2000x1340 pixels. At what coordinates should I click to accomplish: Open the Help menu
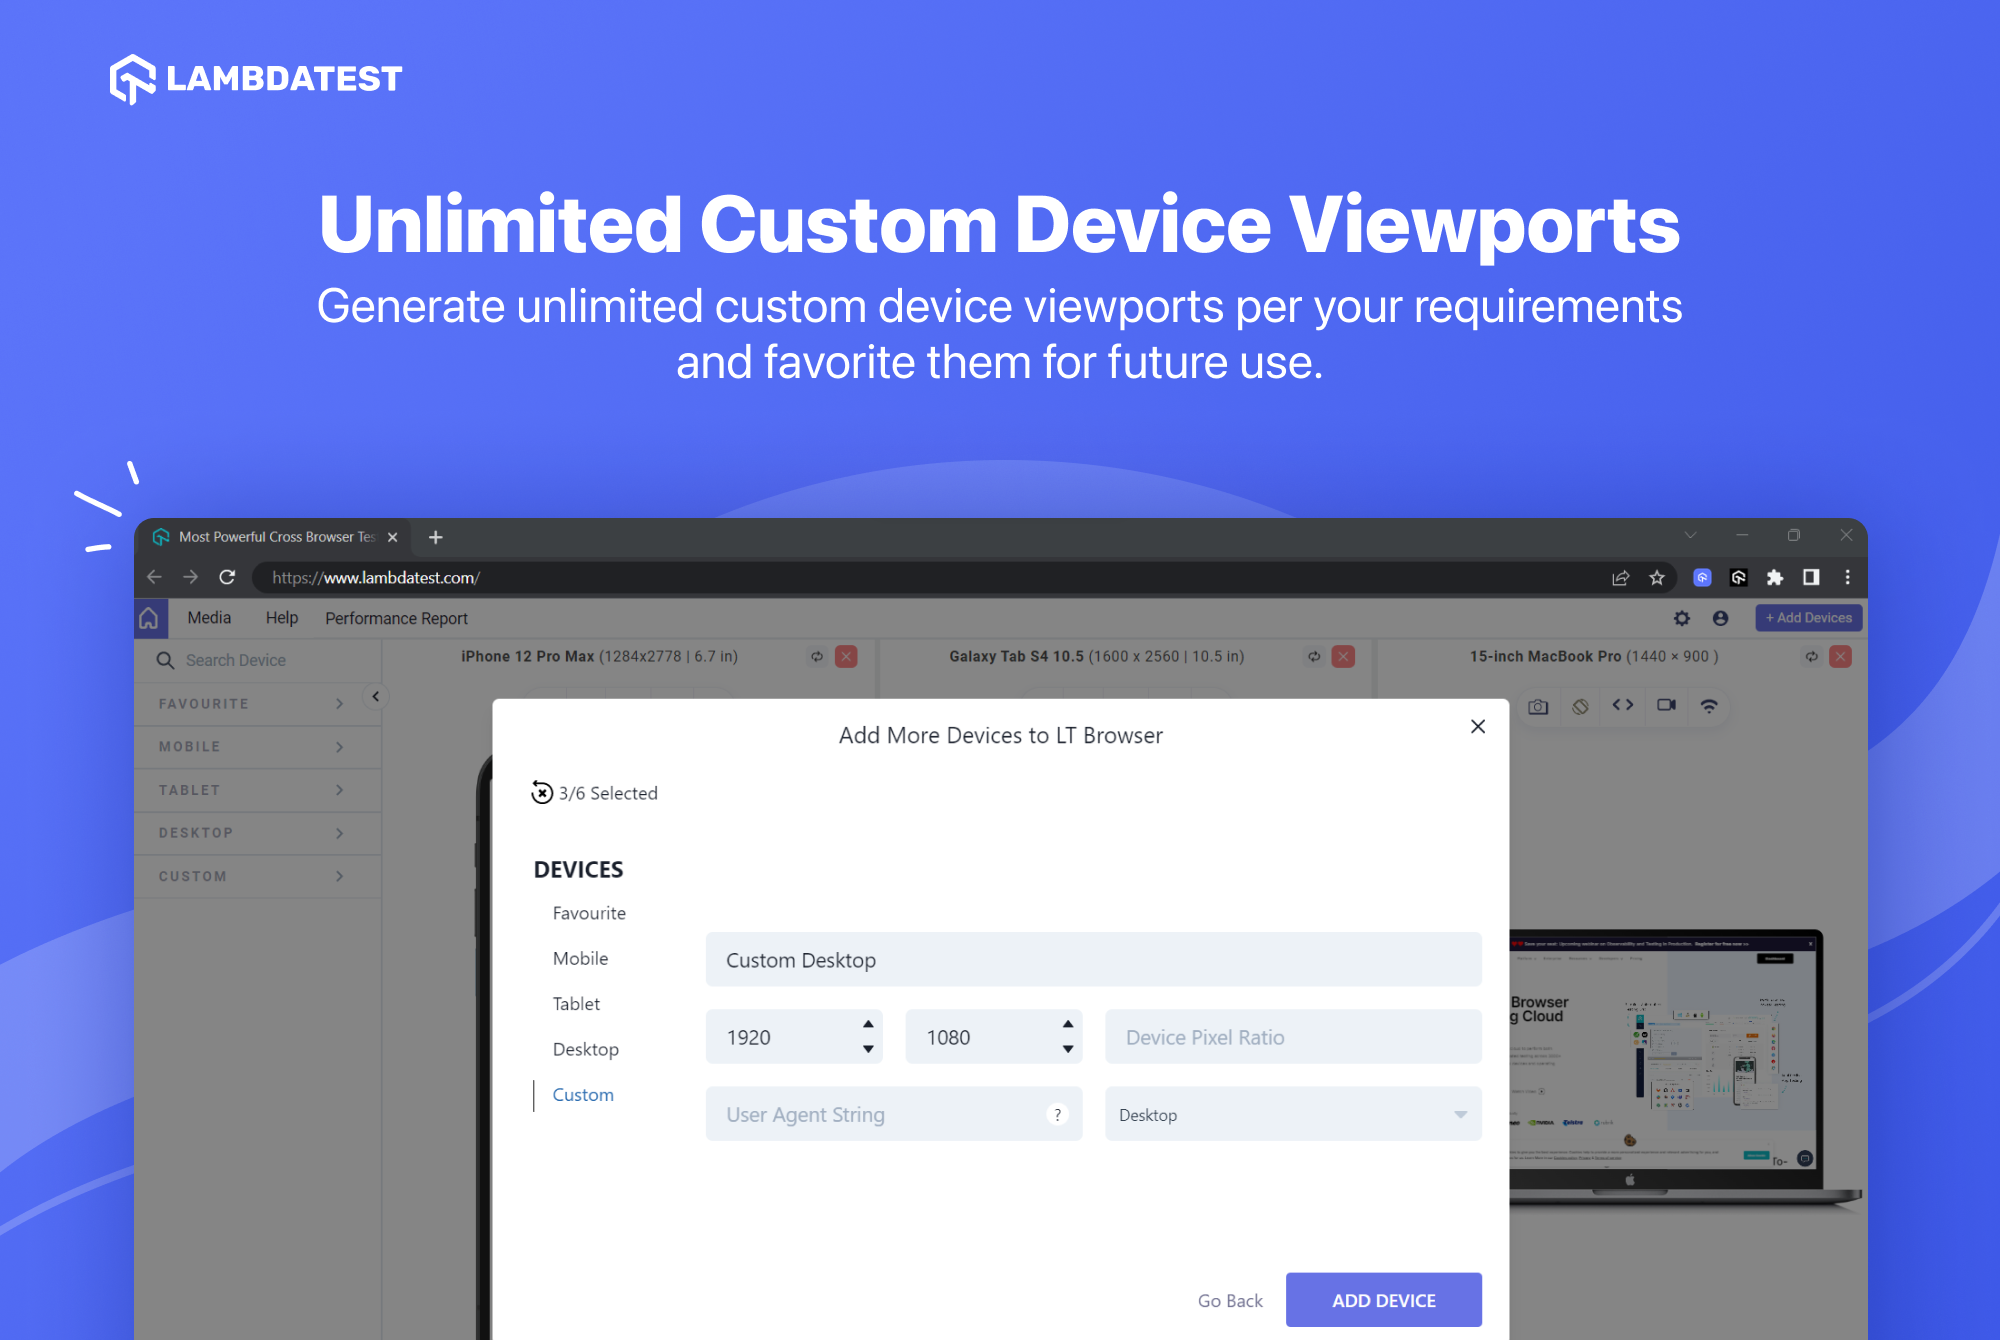click(282, 618)
